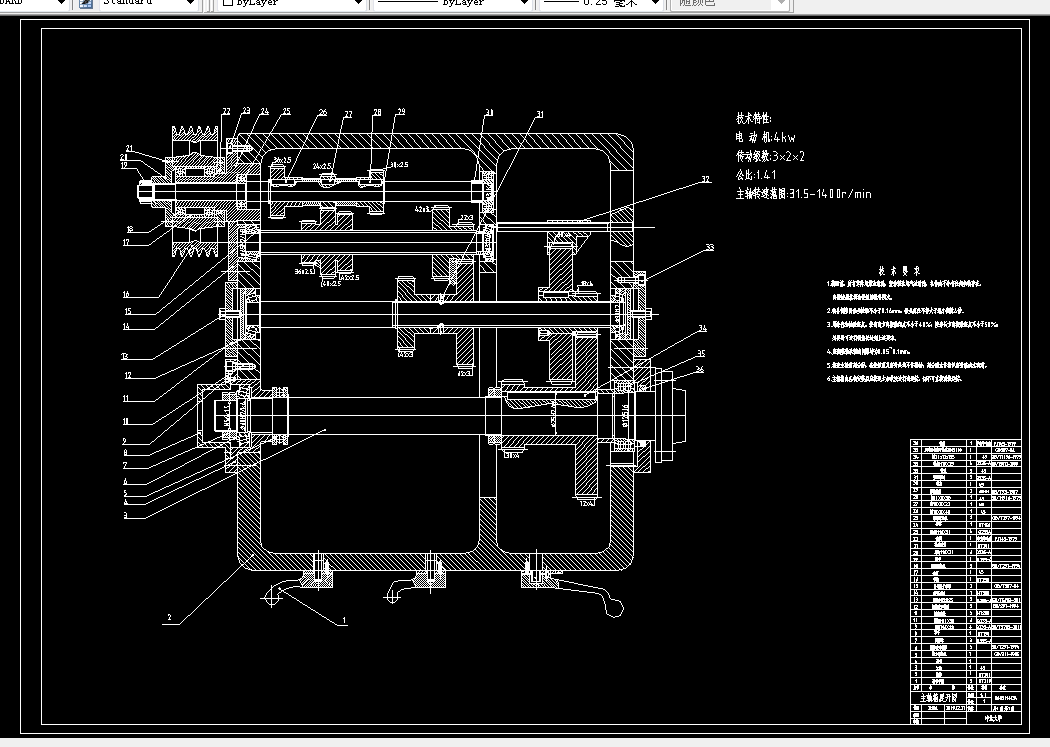
Task: Select the 主轴转速范围 speed range text
Action: (x=800, y=193)
